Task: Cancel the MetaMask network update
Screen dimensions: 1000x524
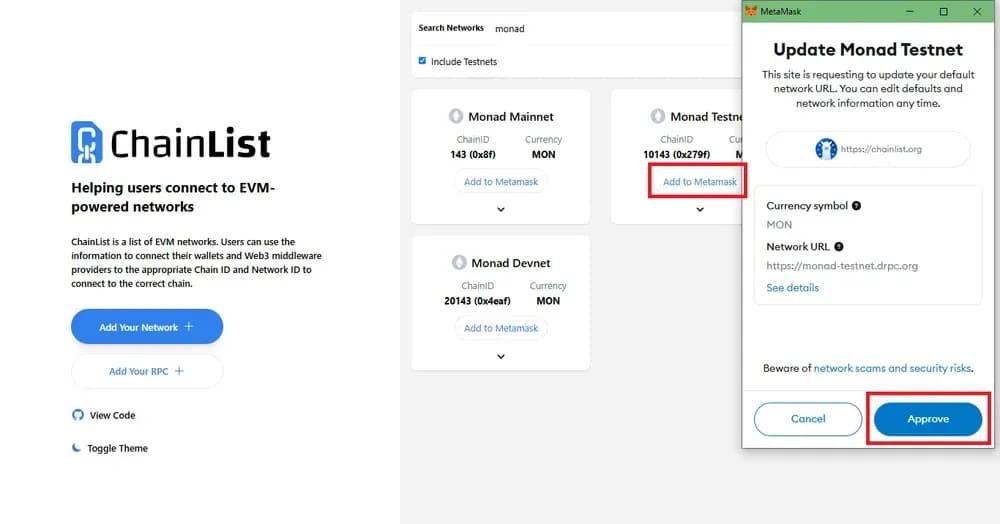Action: (x=808, y=419)
